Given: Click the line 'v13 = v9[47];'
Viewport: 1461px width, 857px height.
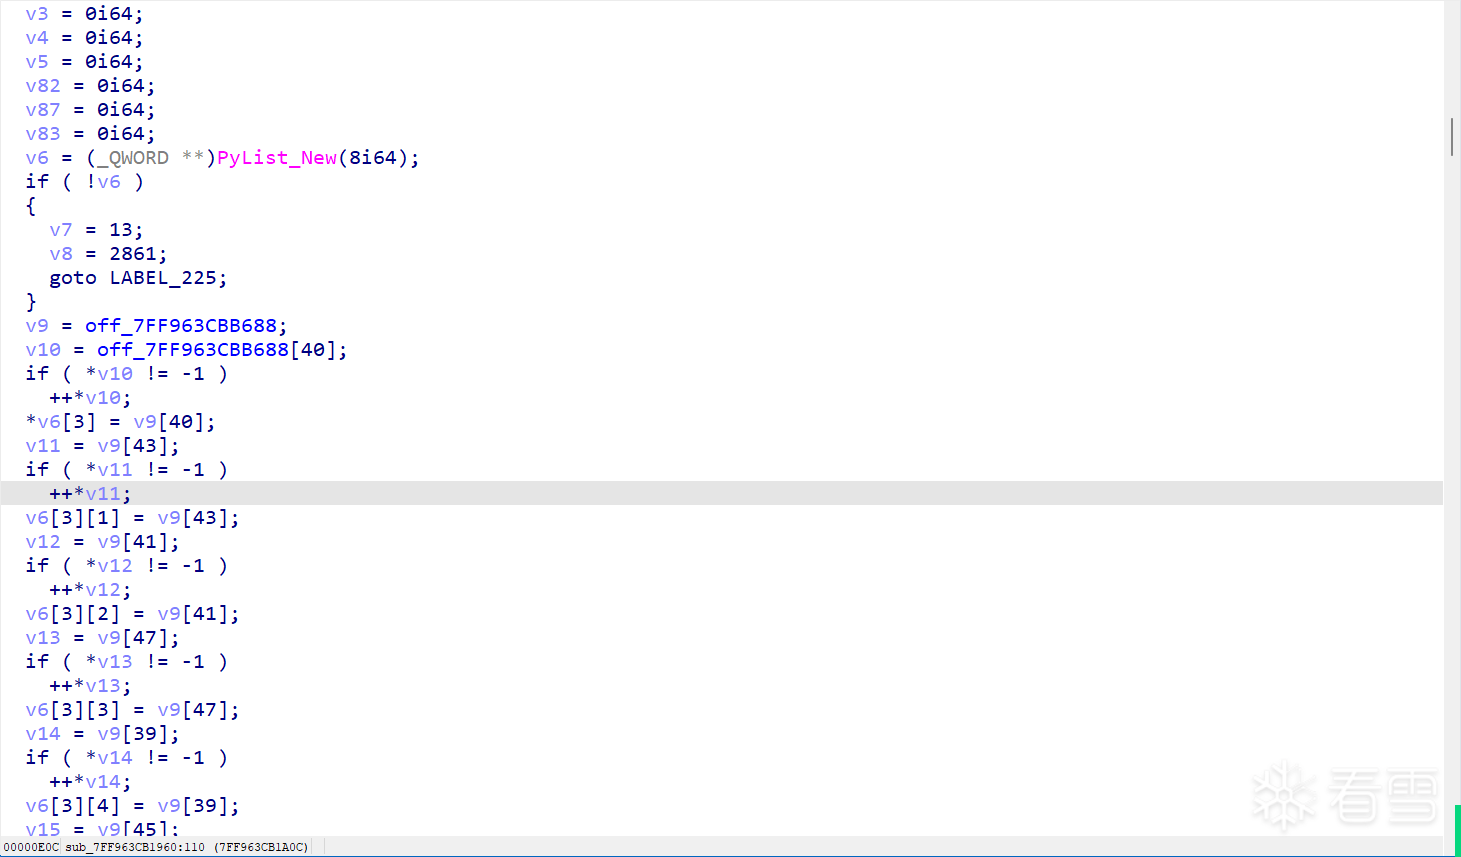Looking at the screenshot, I should tap(102, 638).
